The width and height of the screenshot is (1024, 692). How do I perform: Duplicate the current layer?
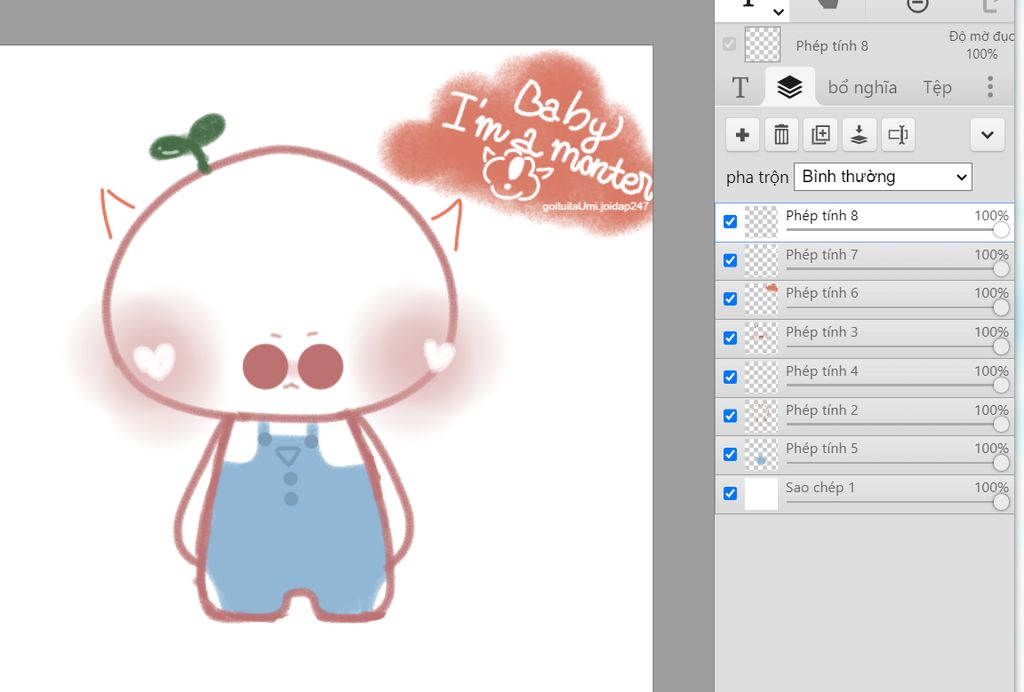[x=820, y=135]
